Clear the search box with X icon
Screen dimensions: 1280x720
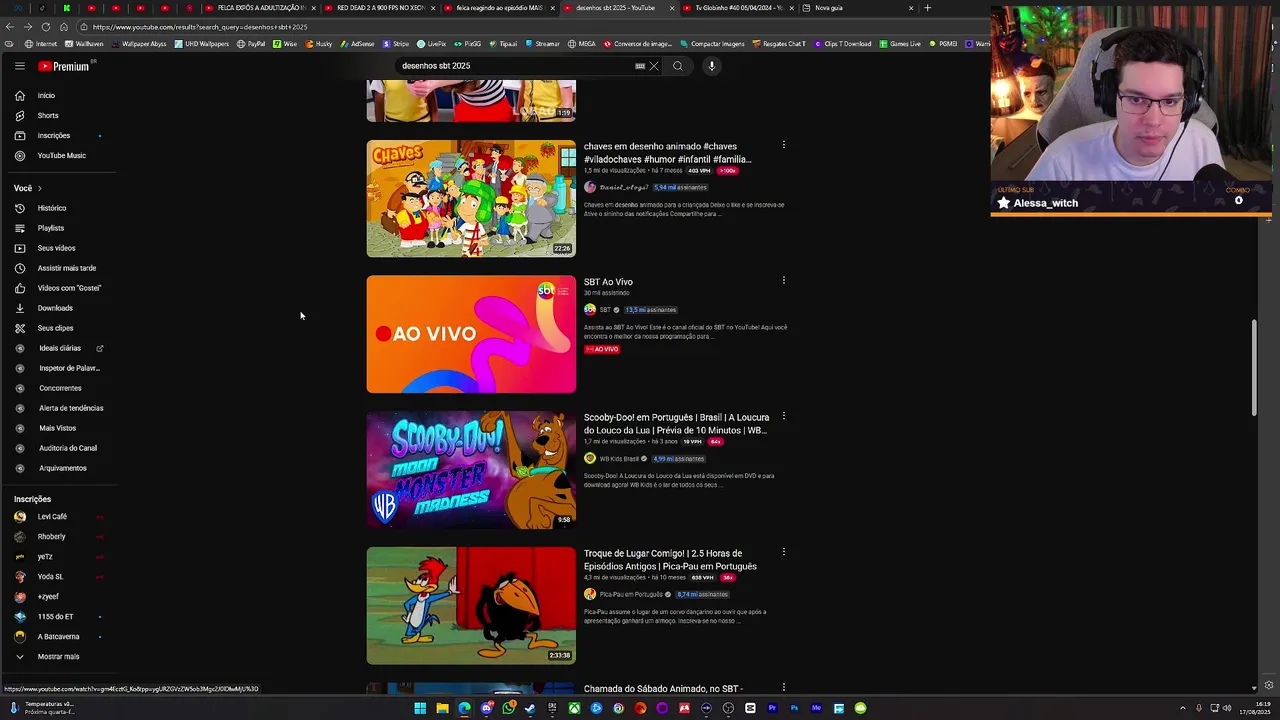point(654,66)
